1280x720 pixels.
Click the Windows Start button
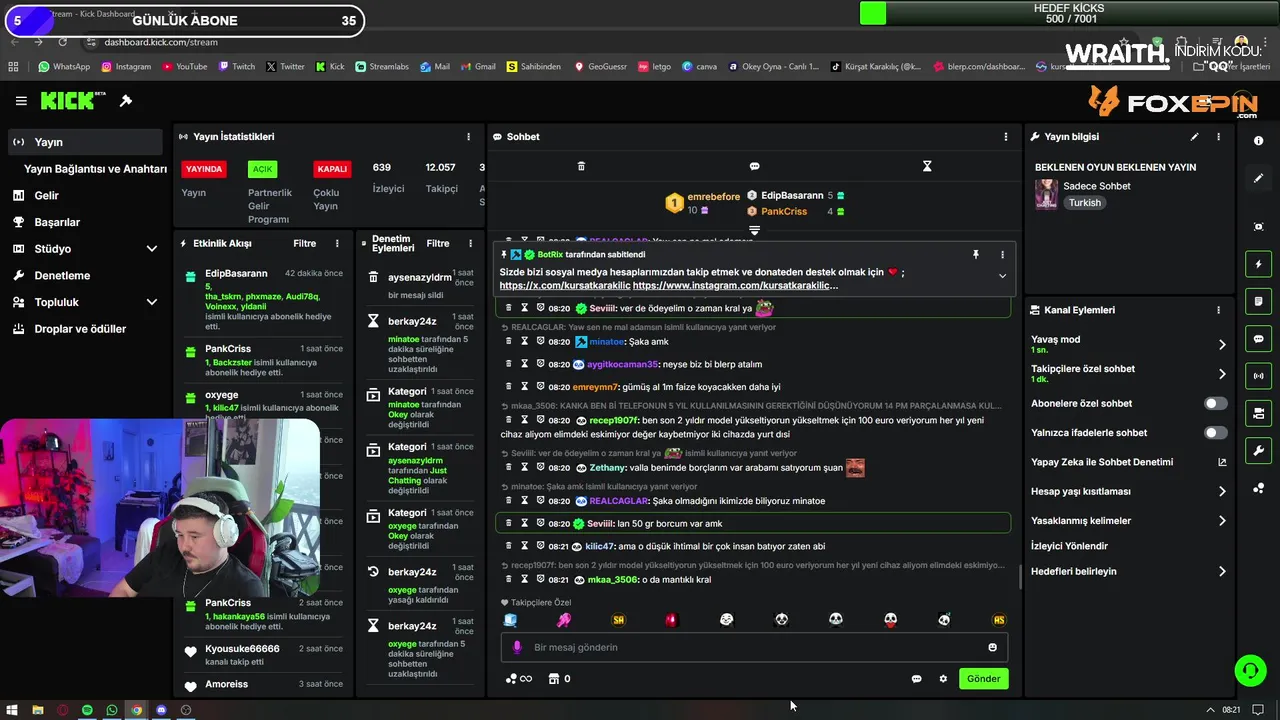coord(13,710)
